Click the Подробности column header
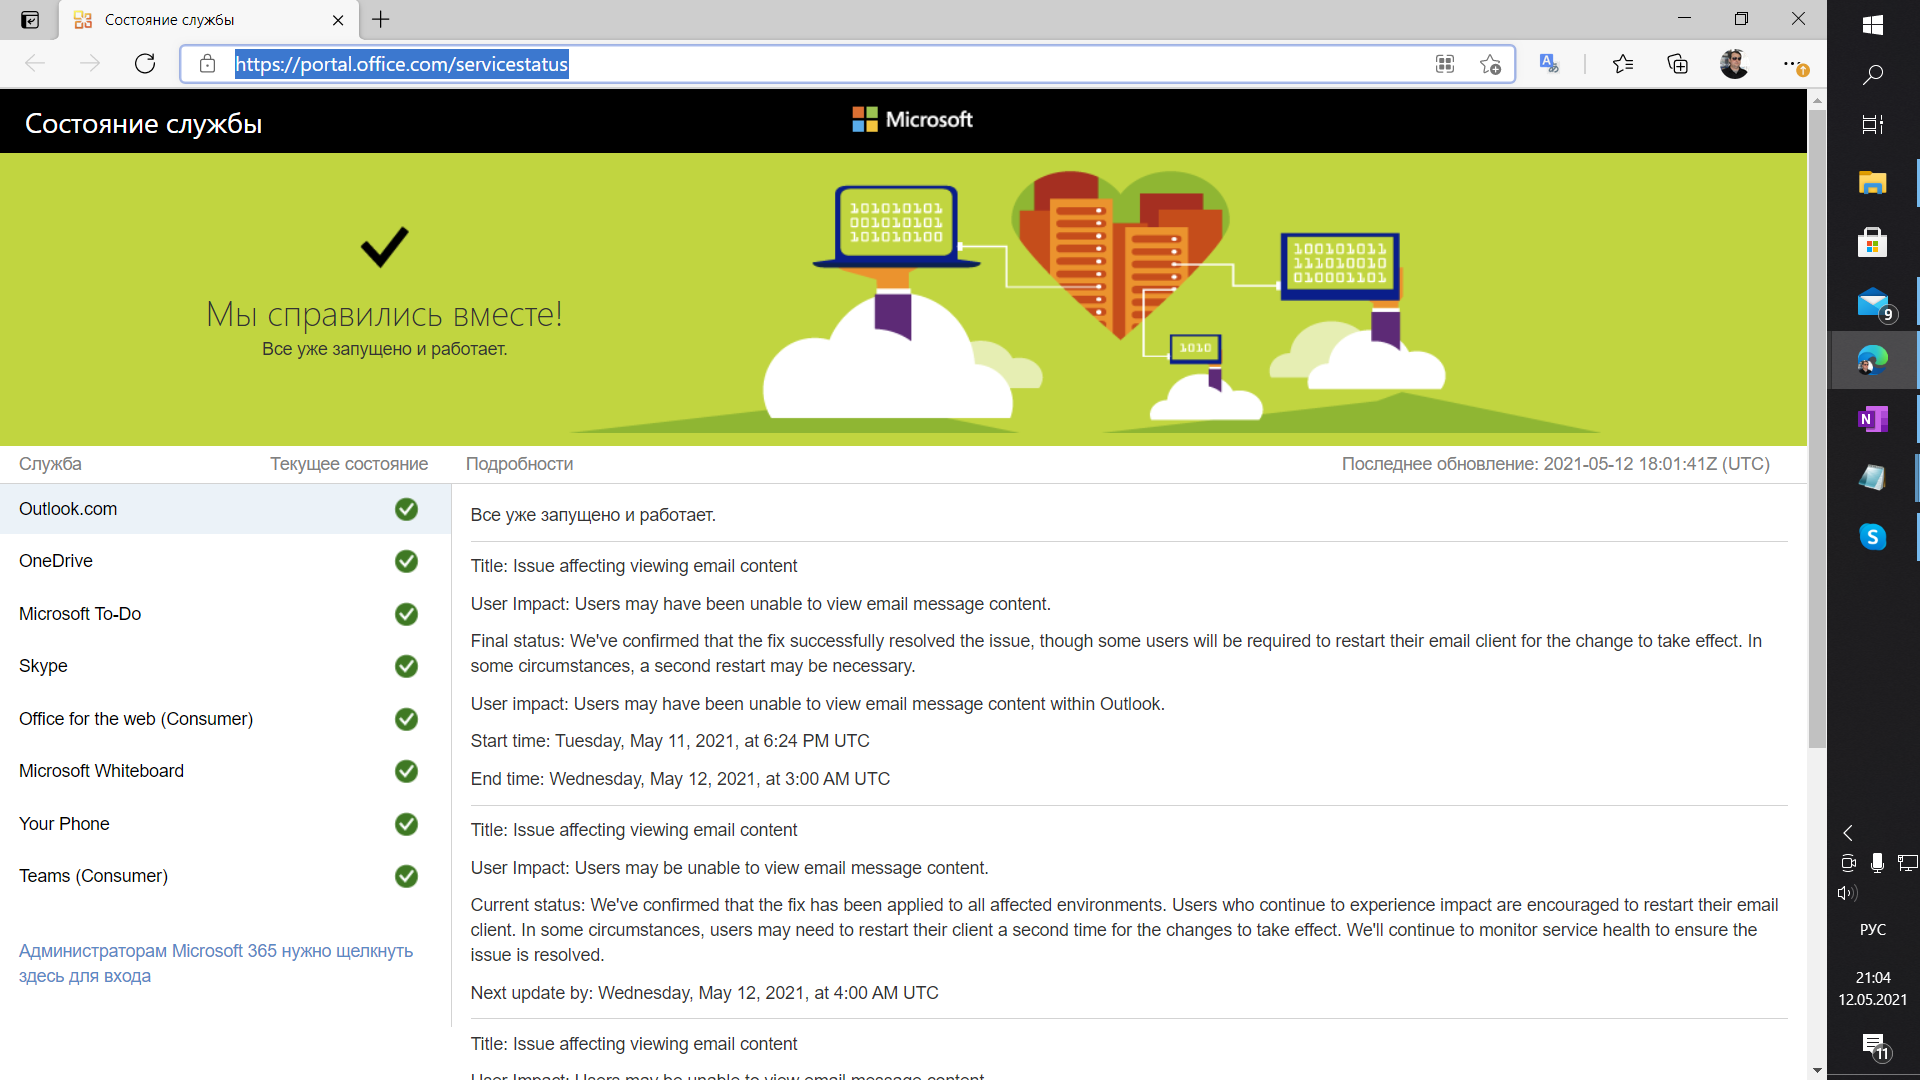The height and width of the screenshot is (1080, 1920). (x=519, y=464)
